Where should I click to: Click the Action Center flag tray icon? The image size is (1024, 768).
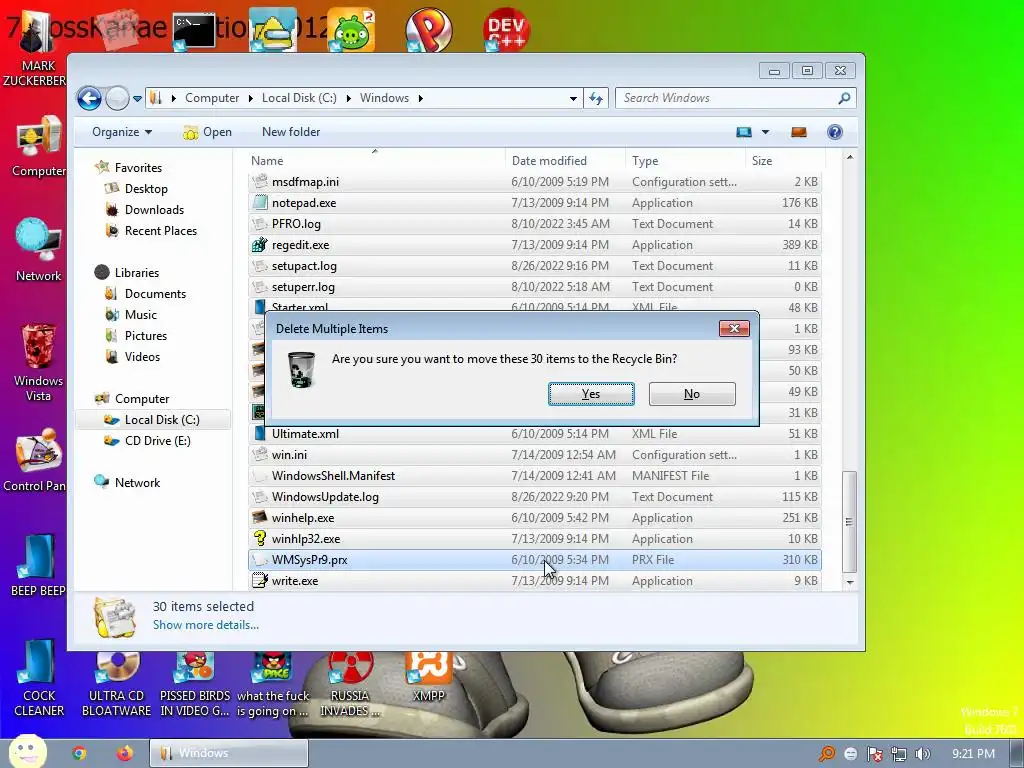874,754
